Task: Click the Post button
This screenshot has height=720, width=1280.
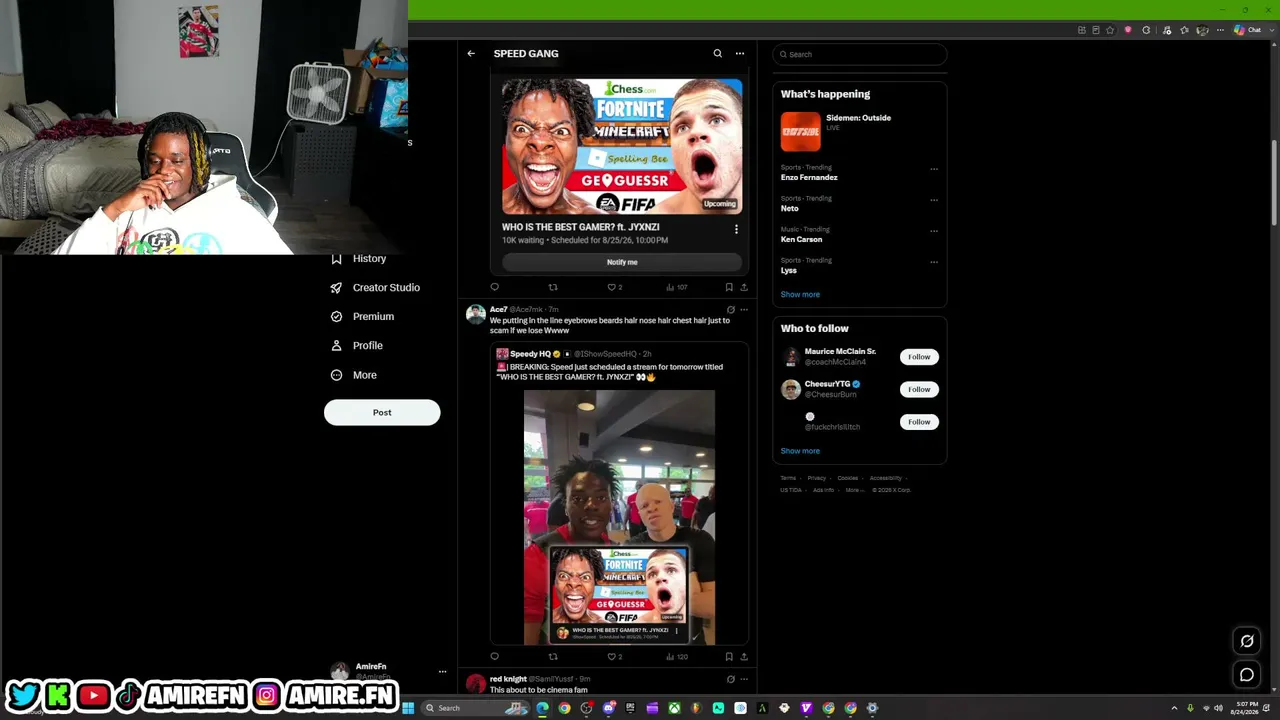Action: (382, 412)
